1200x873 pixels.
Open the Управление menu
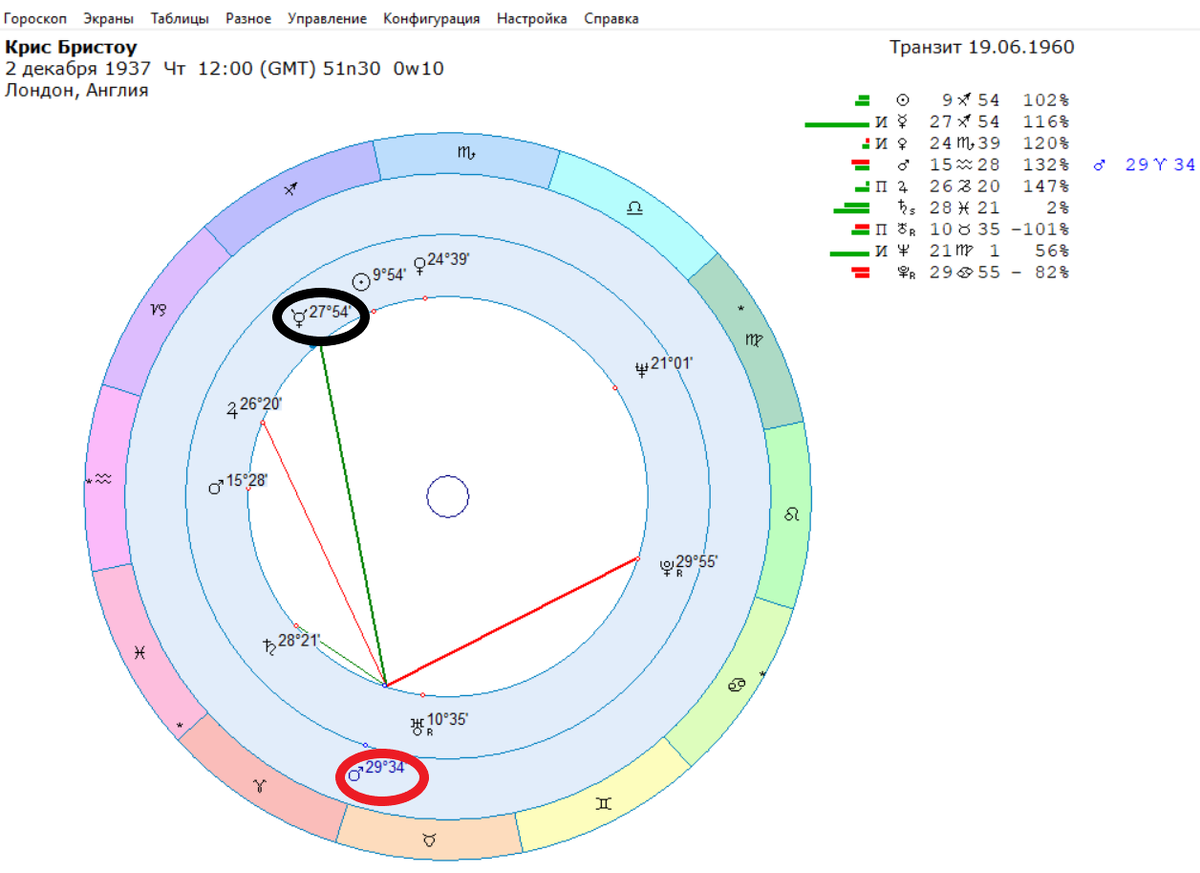(x=327, y=19)
